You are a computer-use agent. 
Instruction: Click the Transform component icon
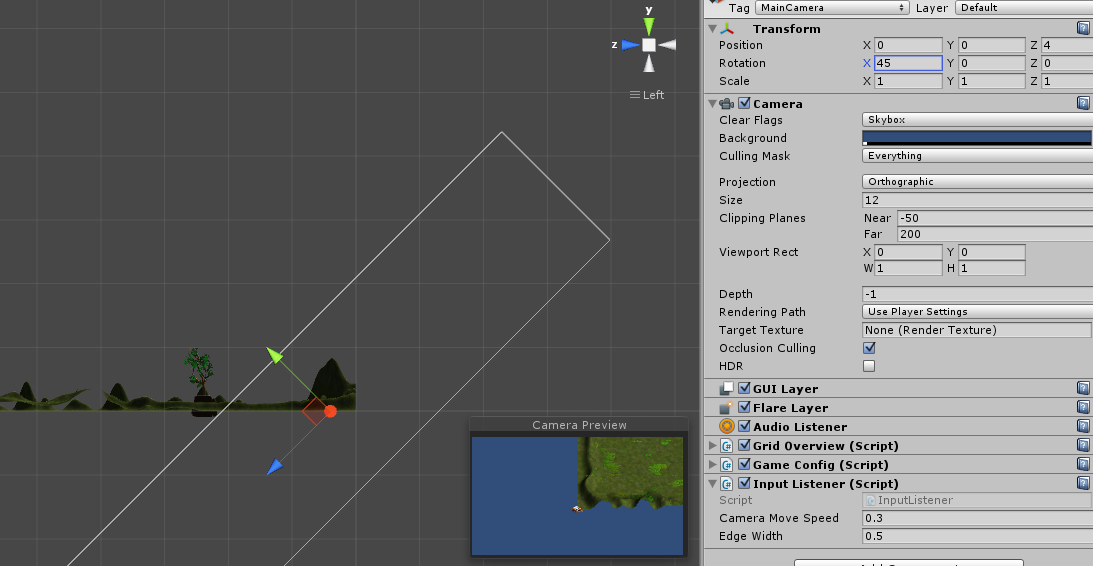pyautogui.click(x=727, y=29)
